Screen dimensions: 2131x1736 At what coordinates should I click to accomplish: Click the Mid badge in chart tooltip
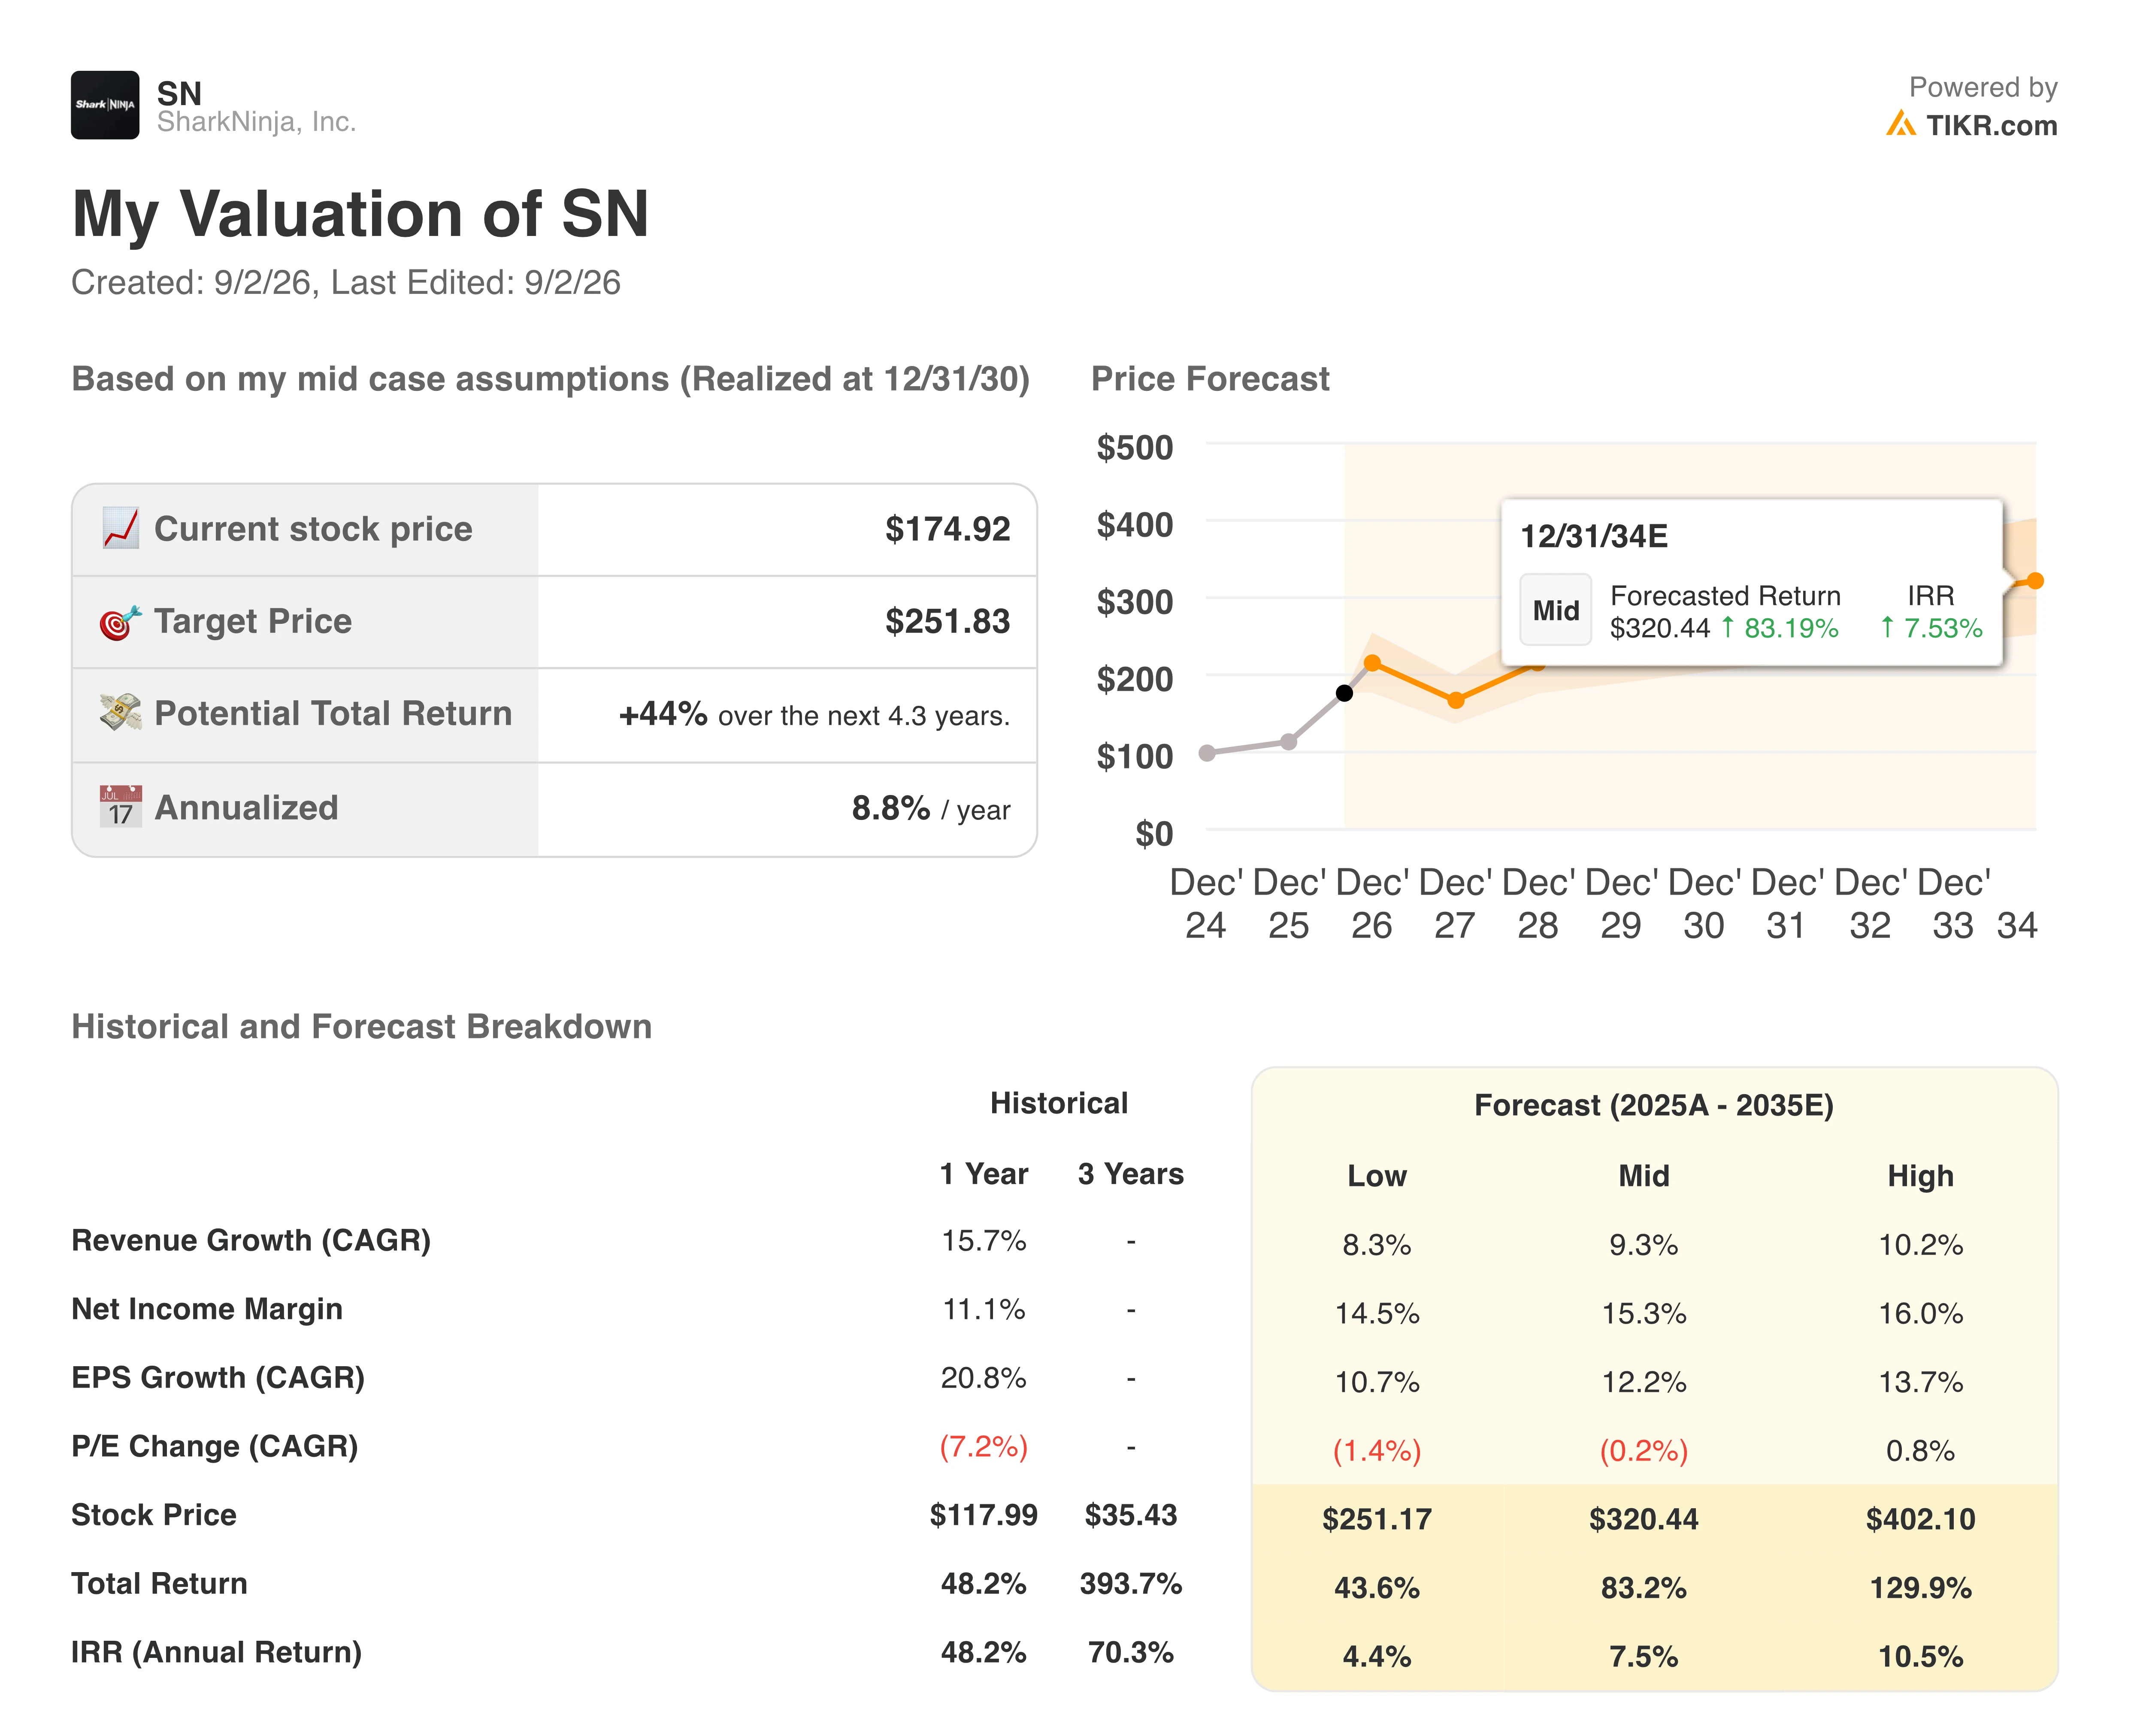click(x=1555, y=610)
